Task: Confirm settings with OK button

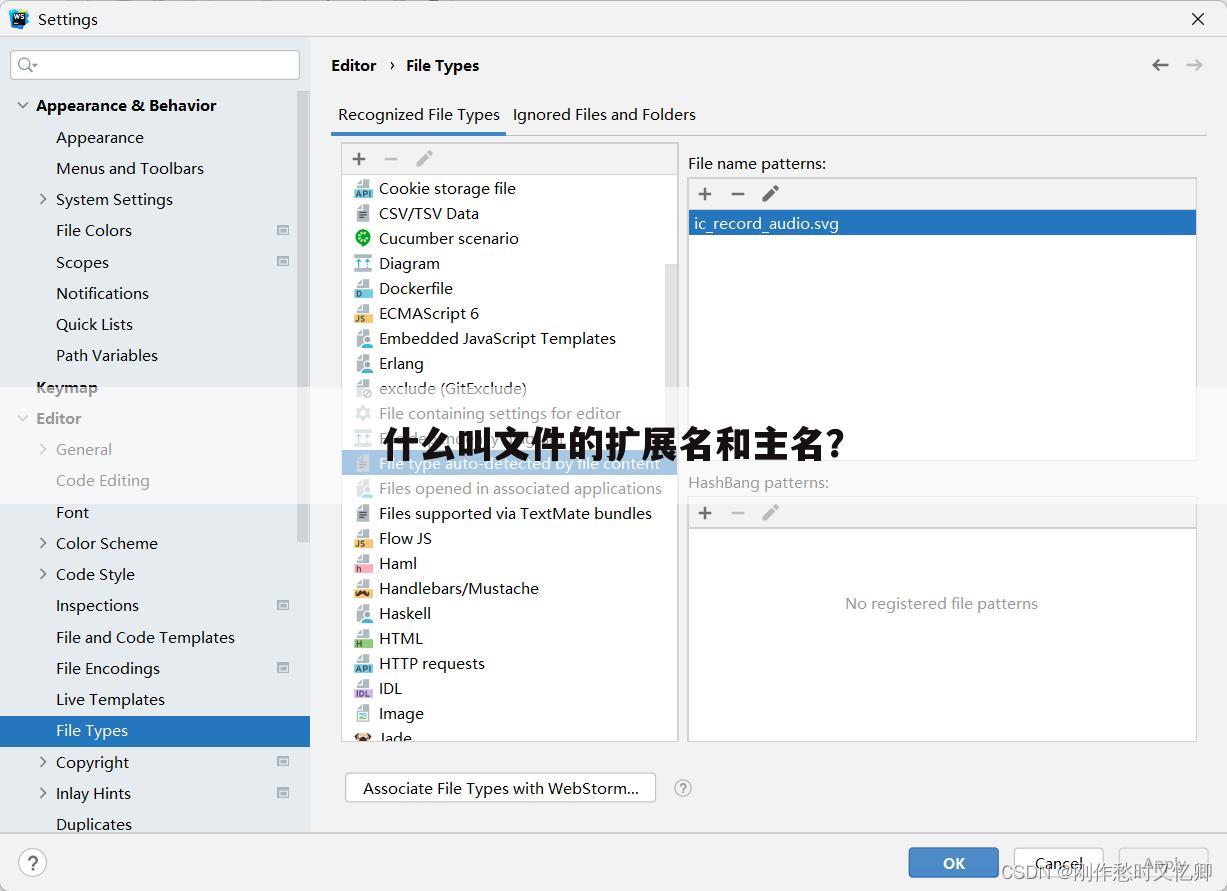Action: tap(954, 863)
